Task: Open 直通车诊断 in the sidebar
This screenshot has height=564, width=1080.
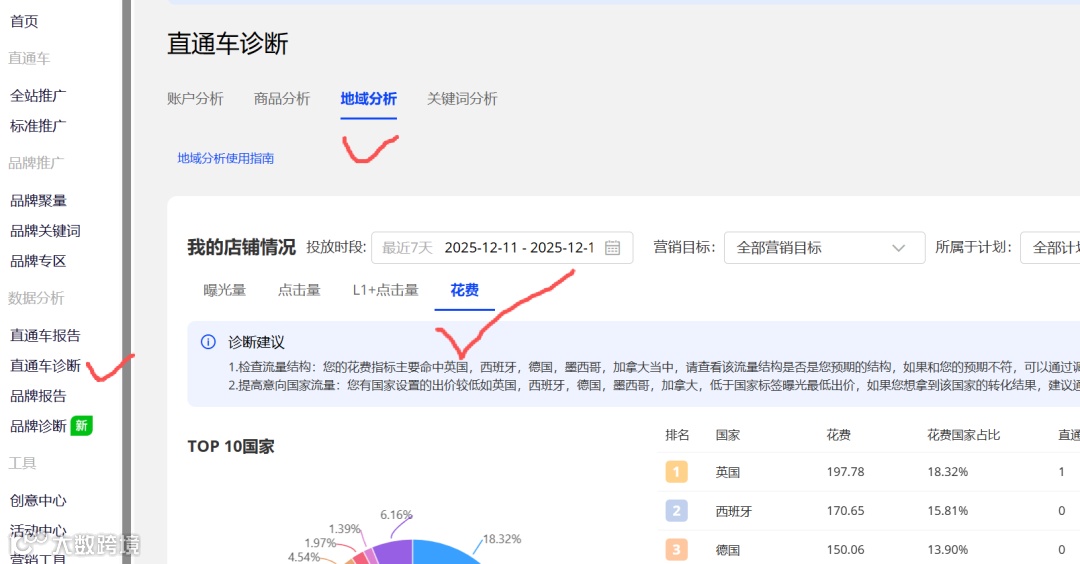Action: (x=45, y=366)
